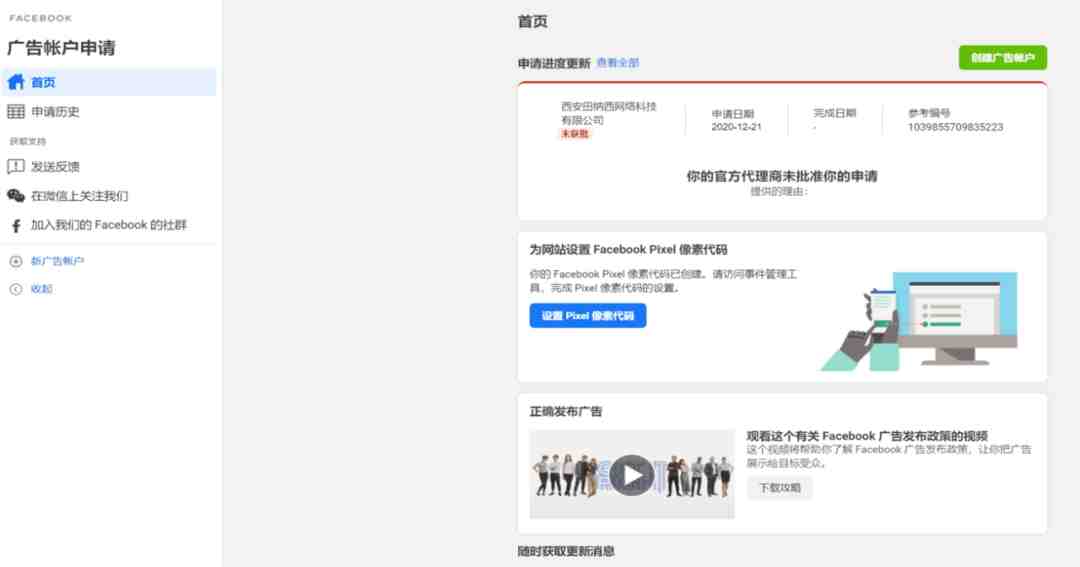The width and height of the screenshot is (1080, 567).
Task: Collapse the sidebar with 收起
Action: coord(41,289)
